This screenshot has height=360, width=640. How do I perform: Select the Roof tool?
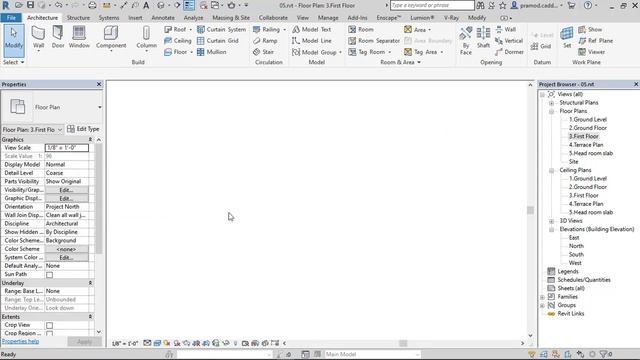178,29
